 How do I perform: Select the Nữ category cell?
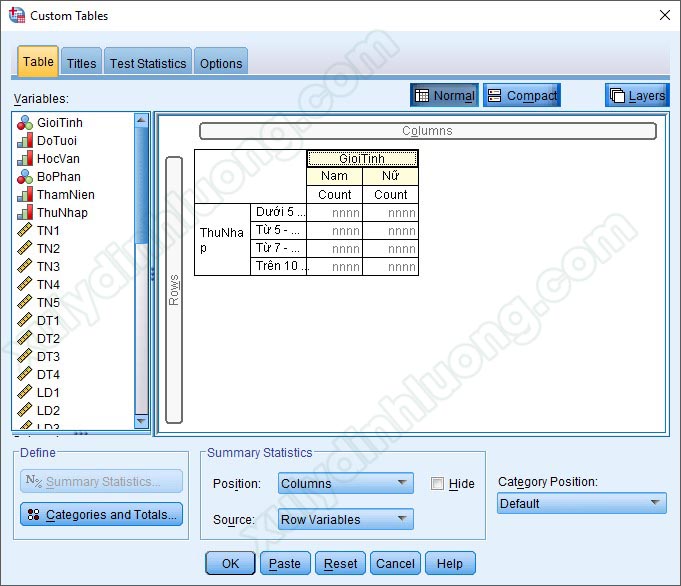[390, 176]
